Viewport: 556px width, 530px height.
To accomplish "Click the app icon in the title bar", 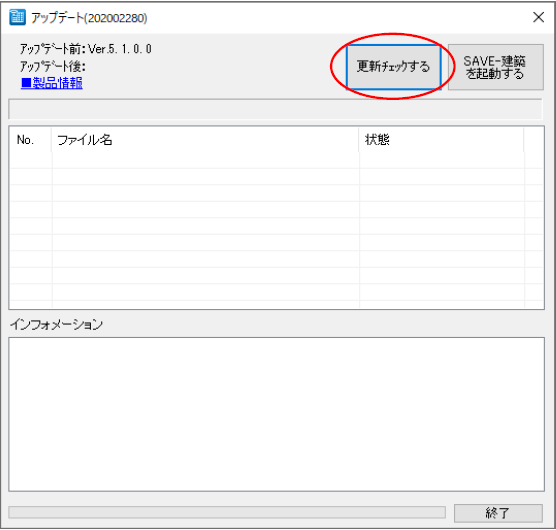I will coord(17,17).
